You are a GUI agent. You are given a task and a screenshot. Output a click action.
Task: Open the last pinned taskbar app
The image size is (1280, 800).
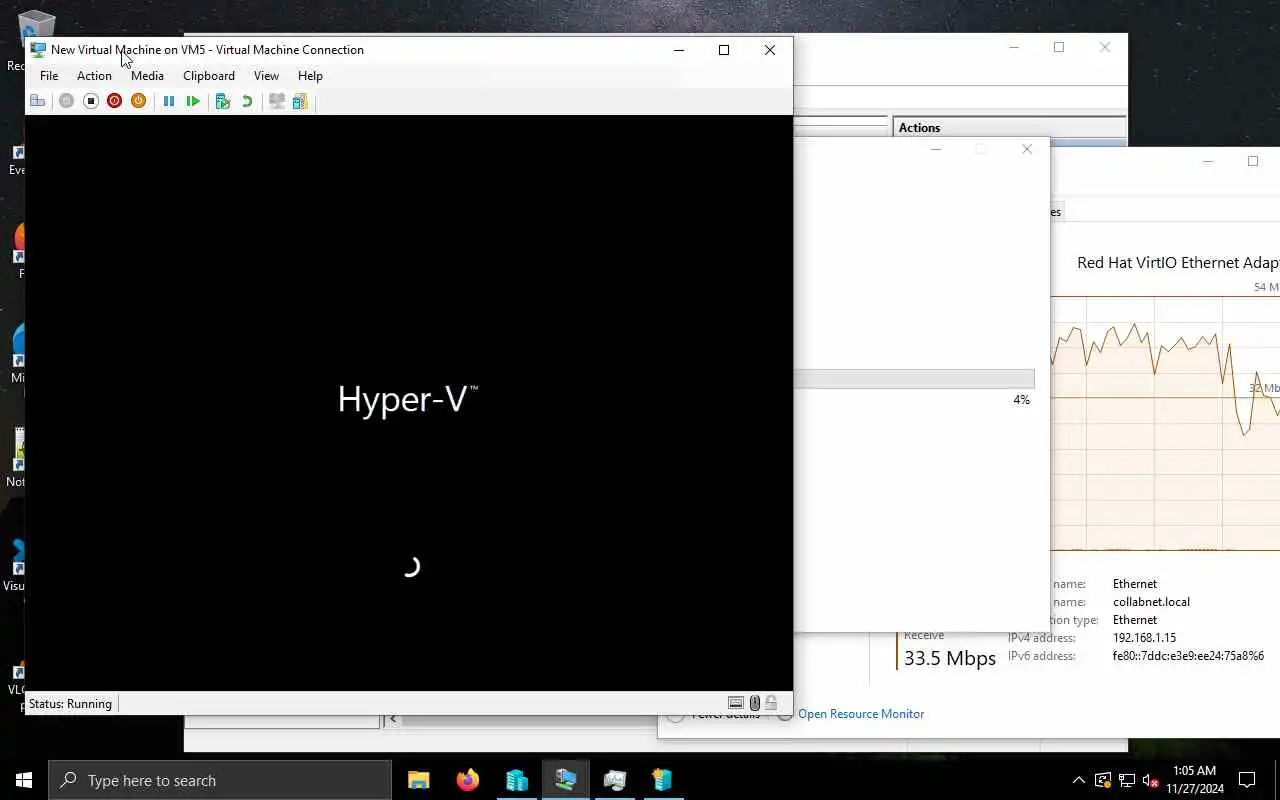tap(662, 780)
